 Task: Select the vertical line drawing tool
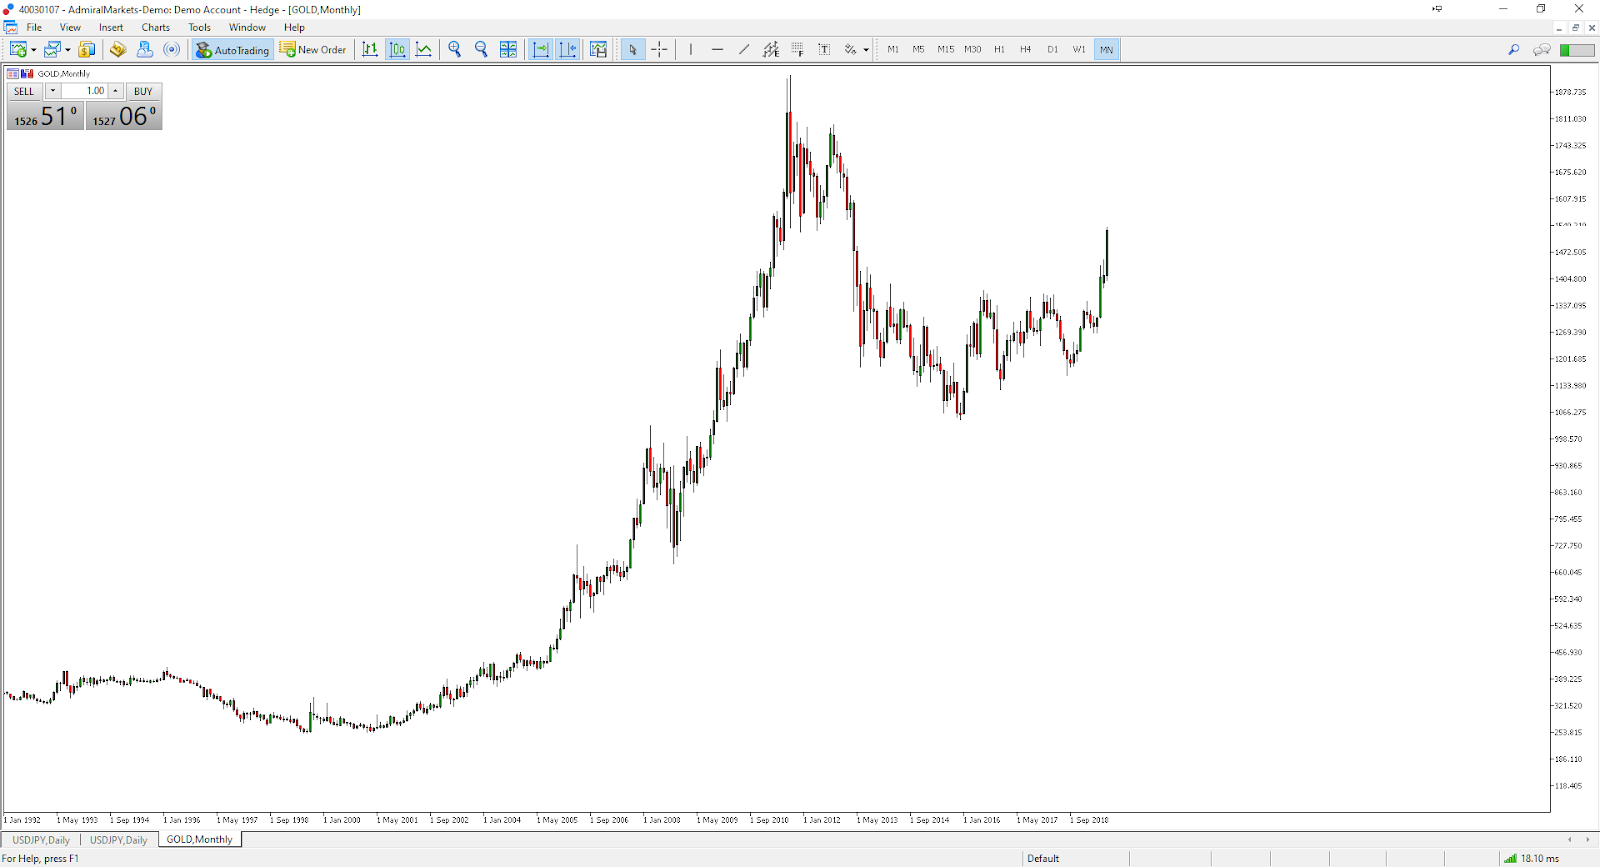pos(690,49)
